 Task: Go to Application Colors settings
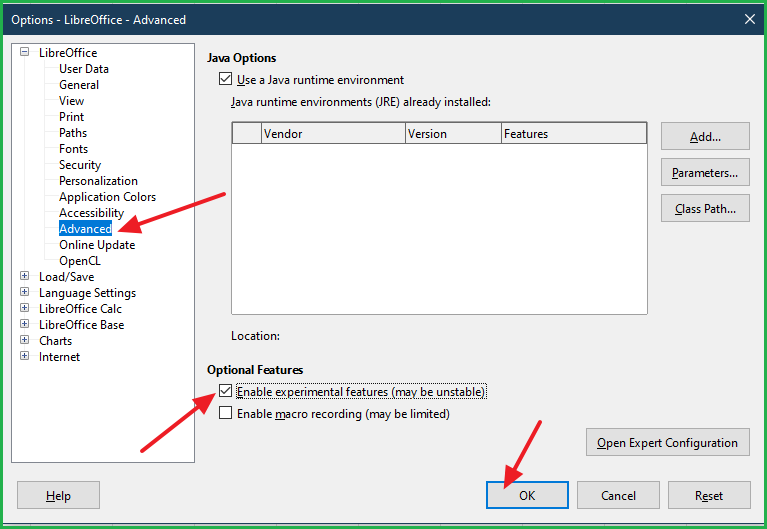click(107, 197)
